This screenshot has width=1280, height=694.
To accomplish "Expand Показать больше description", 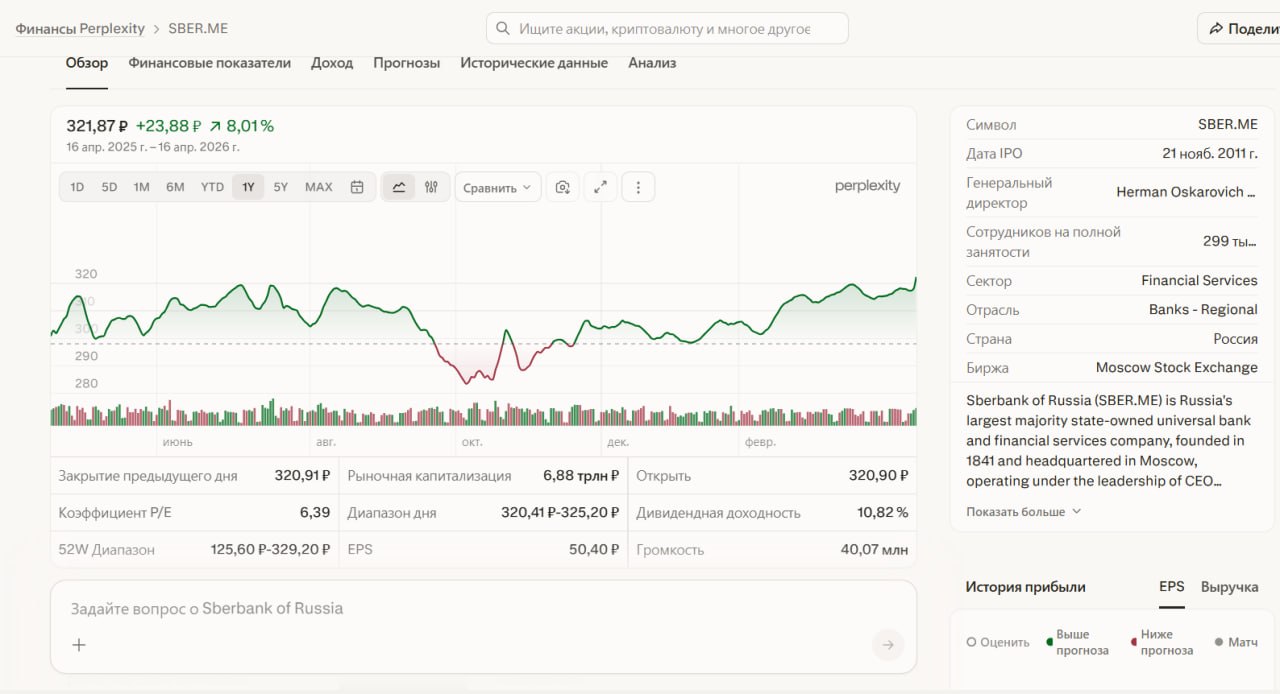I will click(x=1023, y=511).
